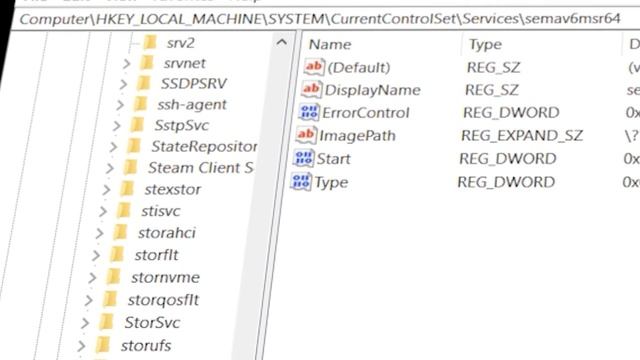This screenshot has width=640, height=360.
Task: Click the DisplayName string value icon
Action: click(x=311, y=89)
